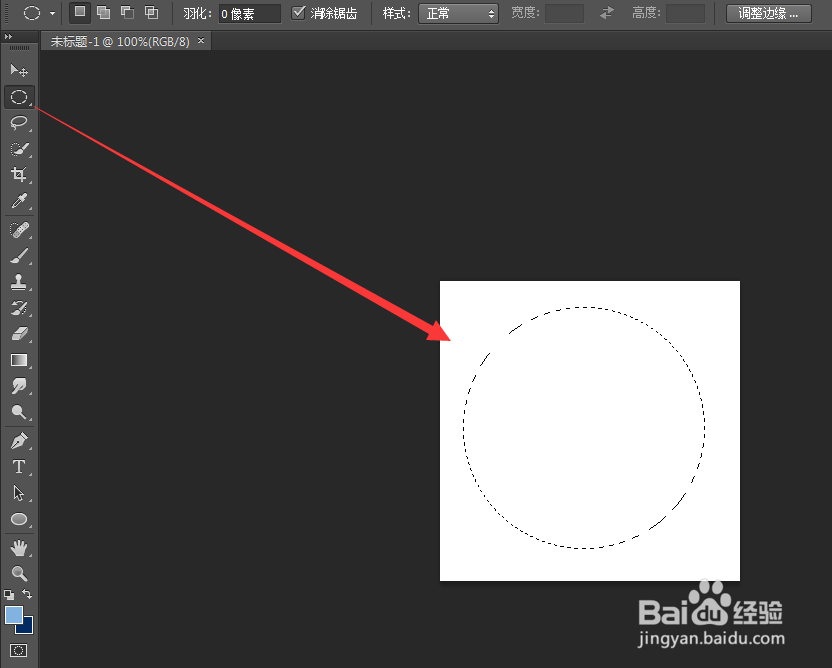Switch to the 未标题-1 document tab
This screenshot has width=832, height=668.
119,41
